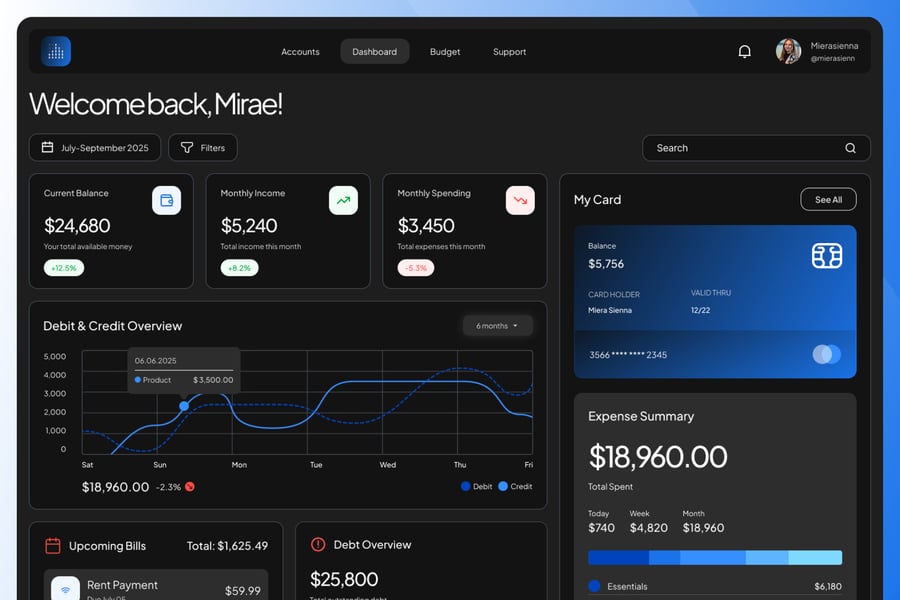Toggle the Debit legend series
The height and width of the screenshot is (600, 900).
pyautogui.click(x=476, y=486)
